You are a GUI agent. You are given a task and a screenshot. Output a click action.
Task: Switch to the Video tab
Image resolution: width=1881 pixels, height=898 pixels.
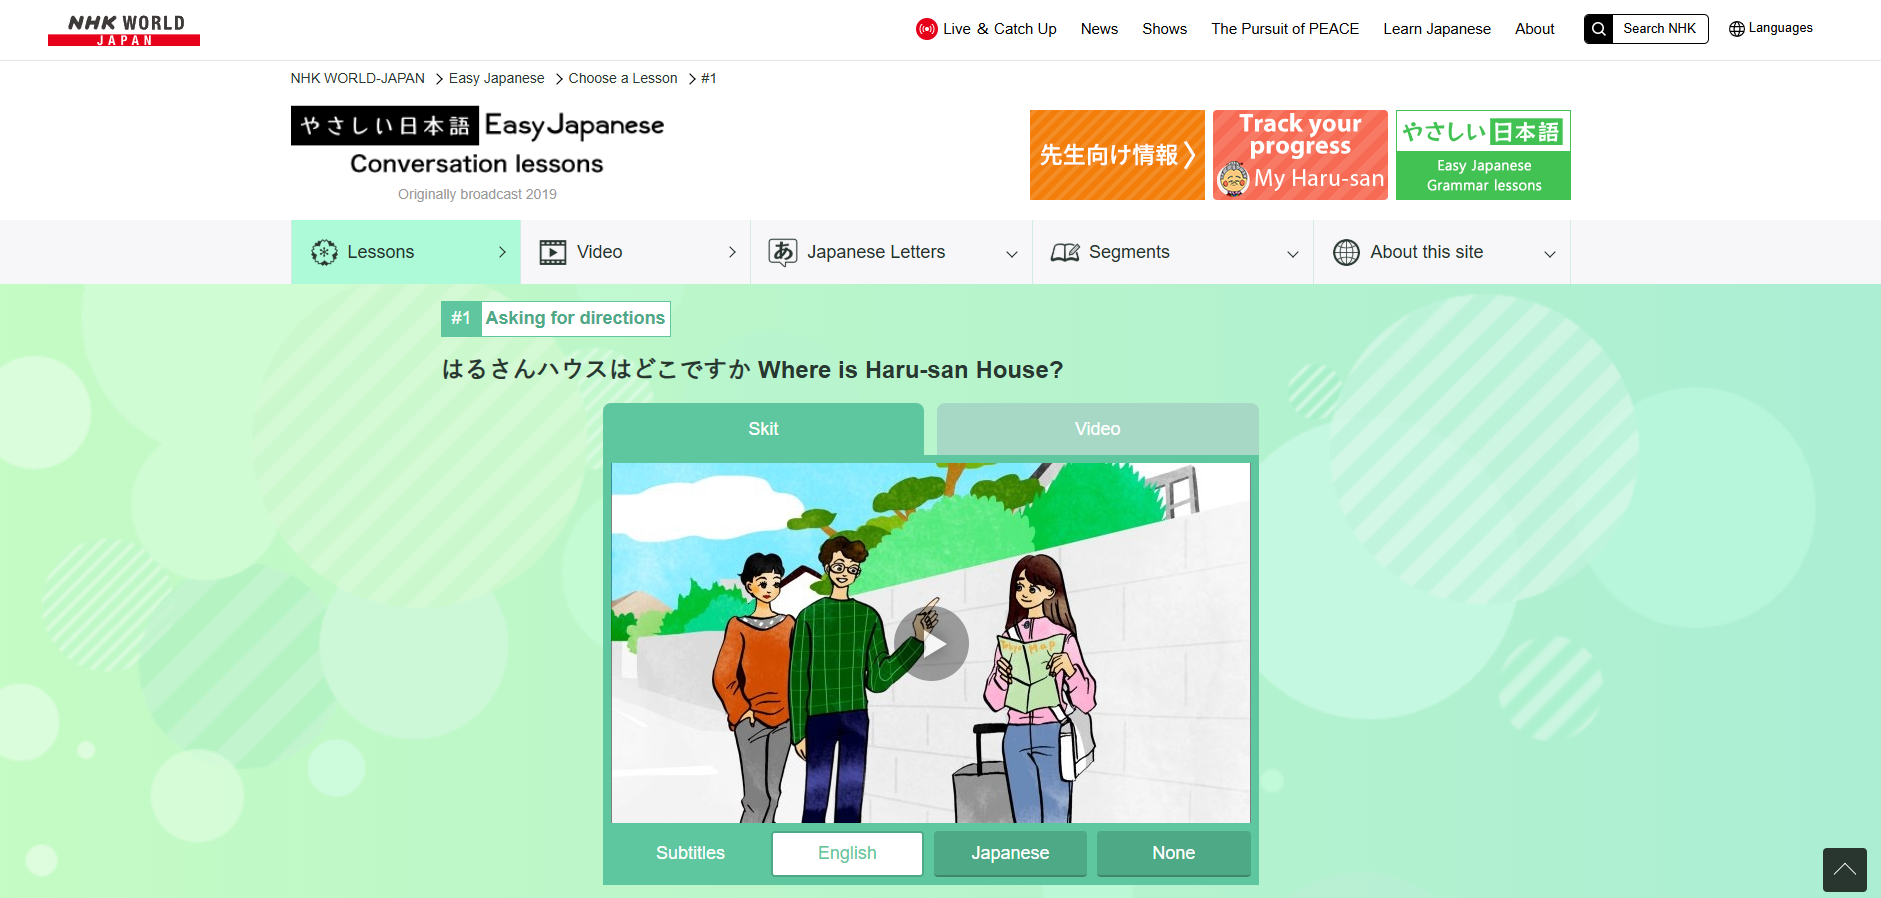point(1098,429)
